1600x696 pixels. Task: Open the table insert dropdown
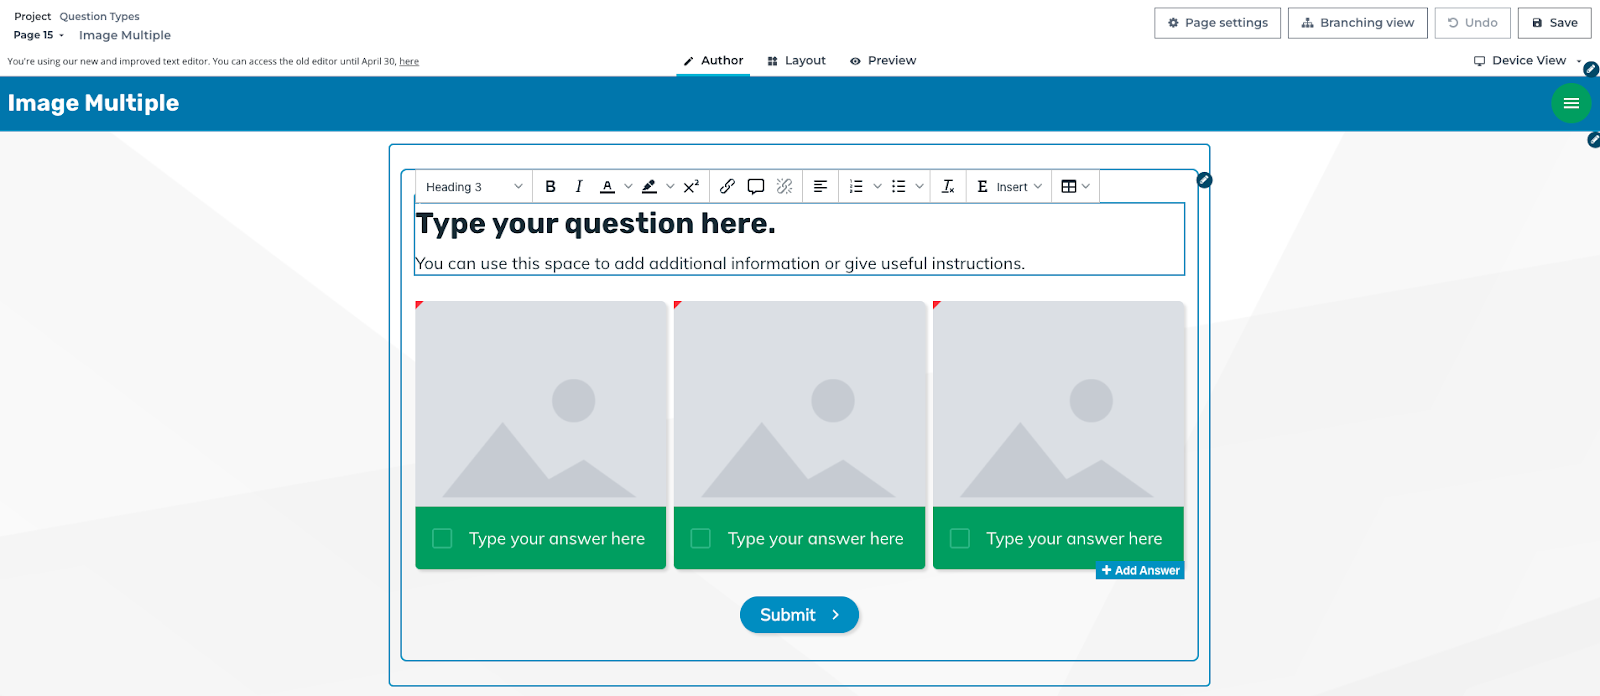pos(1075,187)
